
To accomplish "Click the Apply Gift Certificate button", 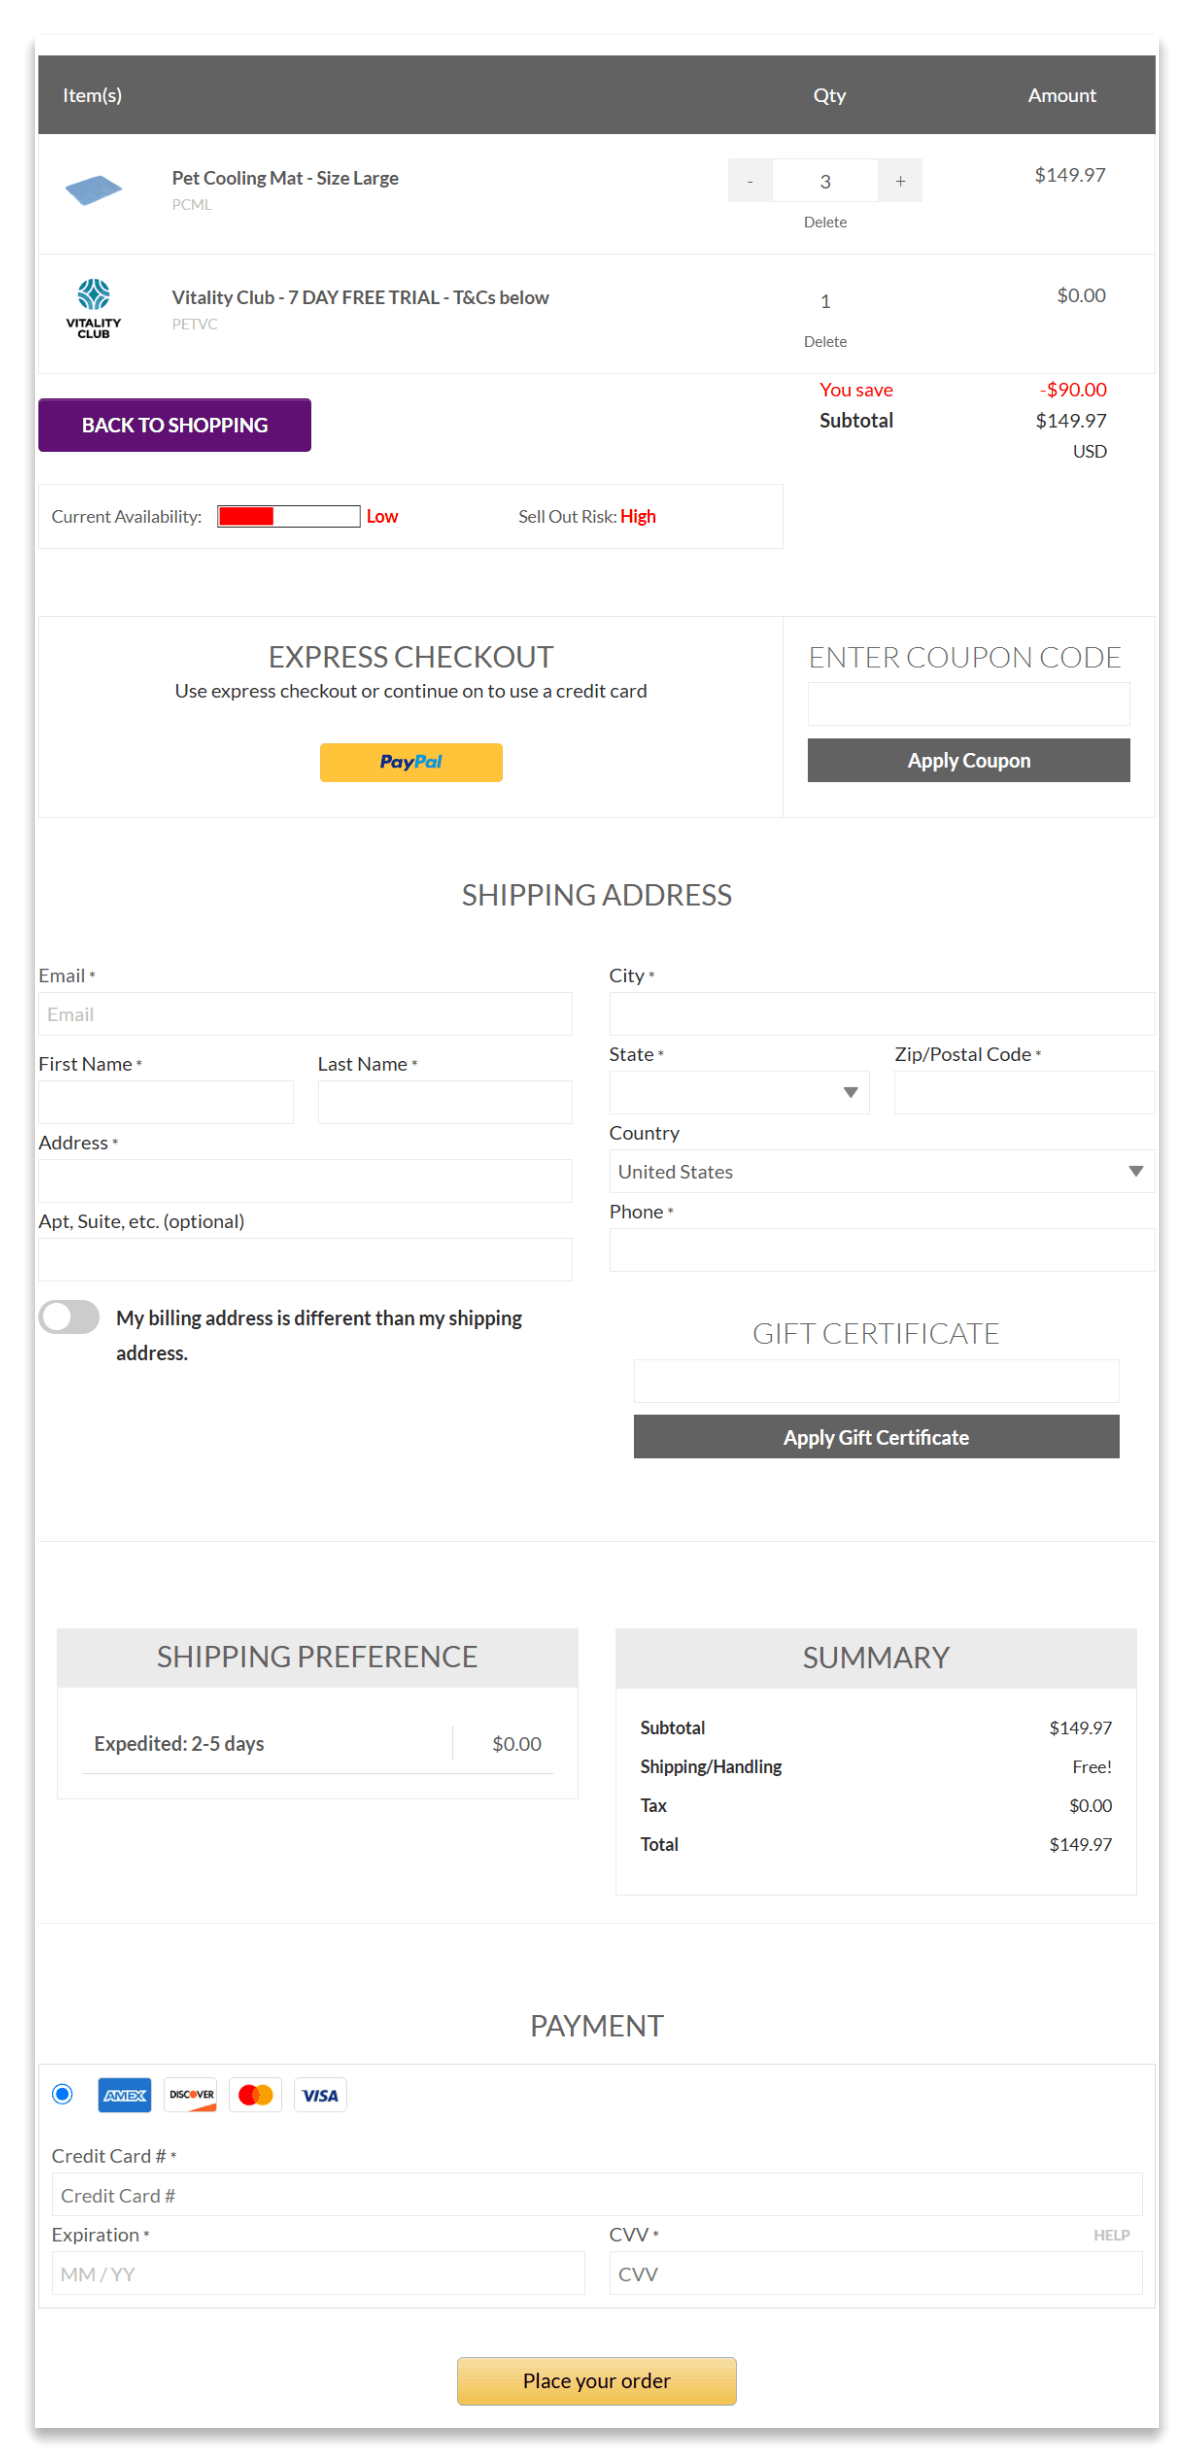I will [876, 1437].
